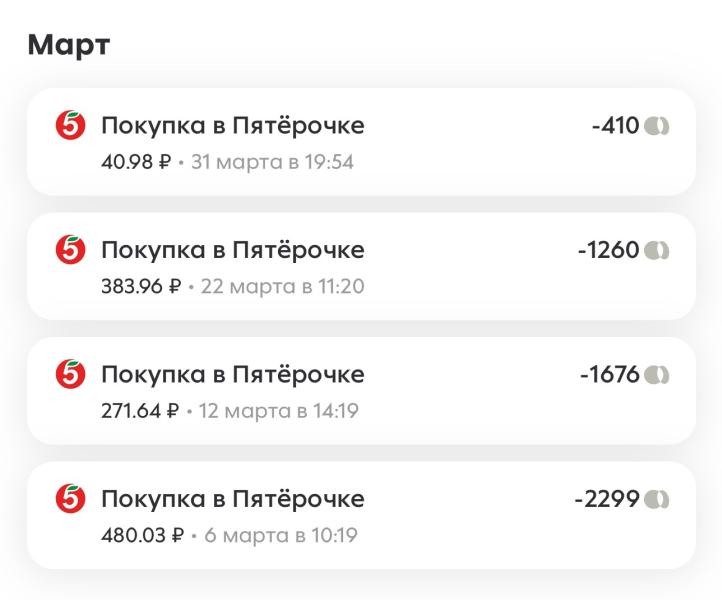The width and height of the screenshot is (722, 600).
Task: Open the purchase title dated 22 March
Action: click(232, 250)
